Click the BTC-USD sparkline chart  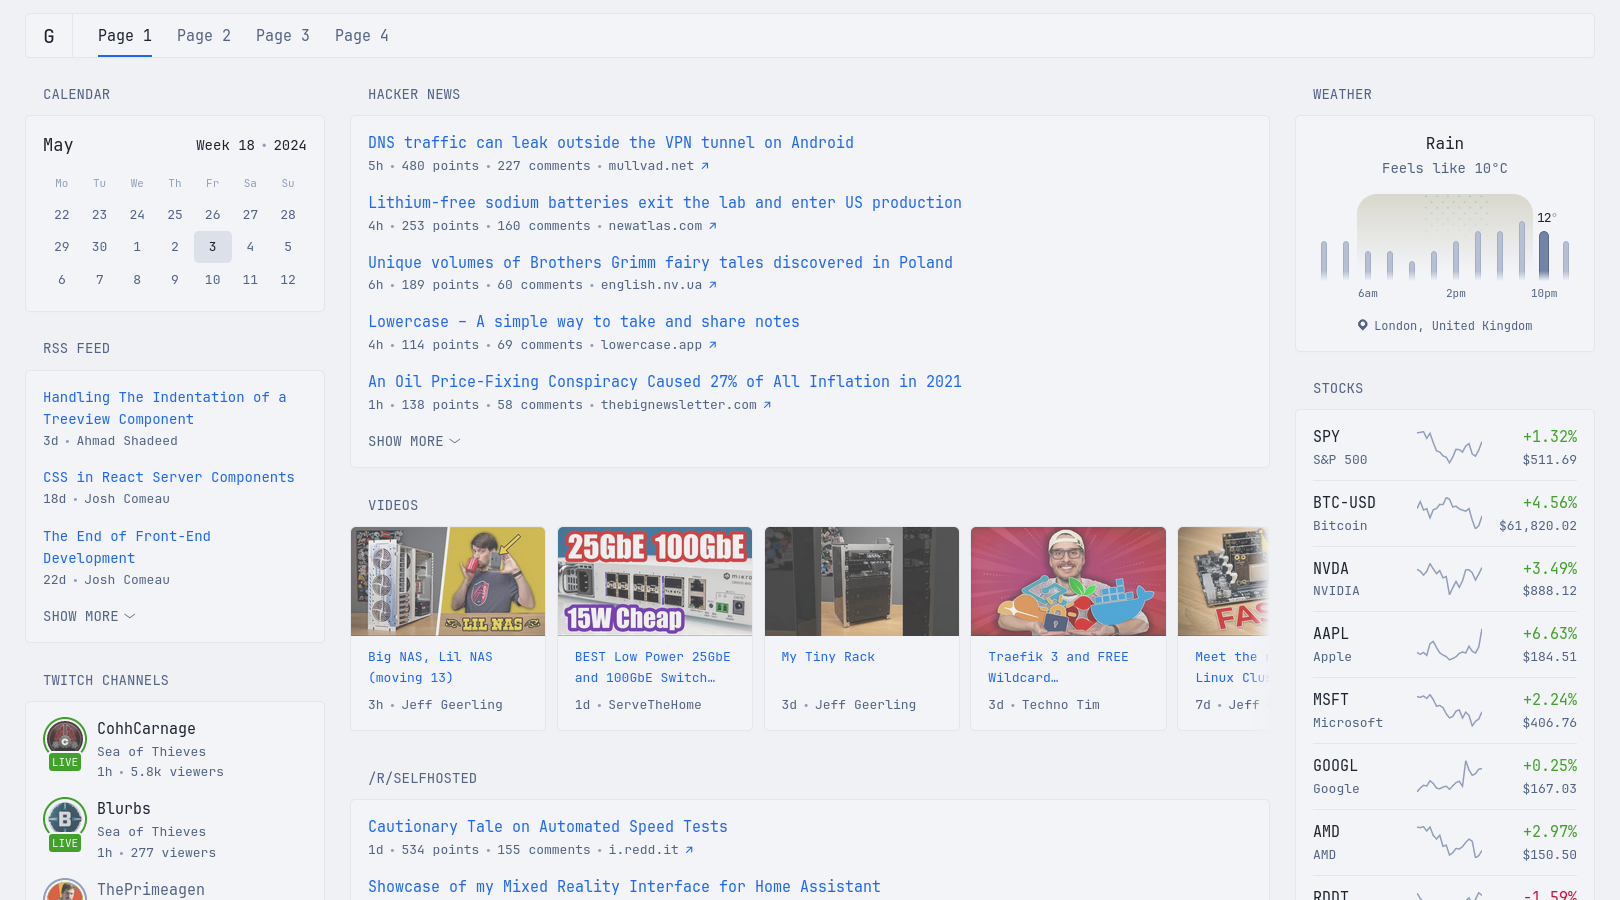(1448, 512)
